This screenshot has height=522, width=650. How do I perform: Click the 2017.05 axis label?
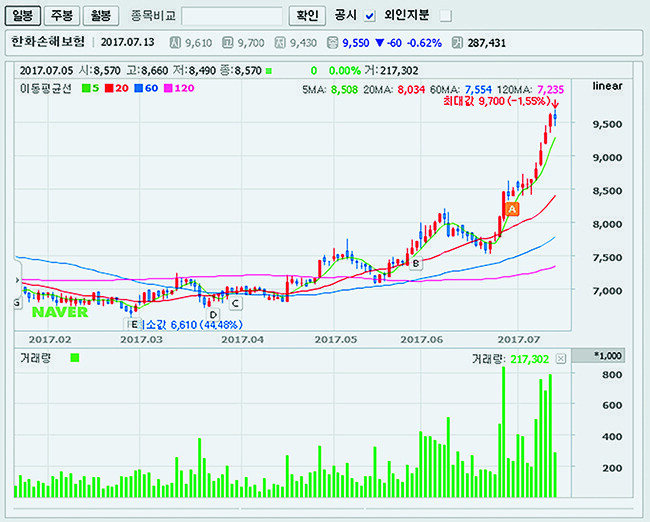pyautogui.click(x=335, y=340)
